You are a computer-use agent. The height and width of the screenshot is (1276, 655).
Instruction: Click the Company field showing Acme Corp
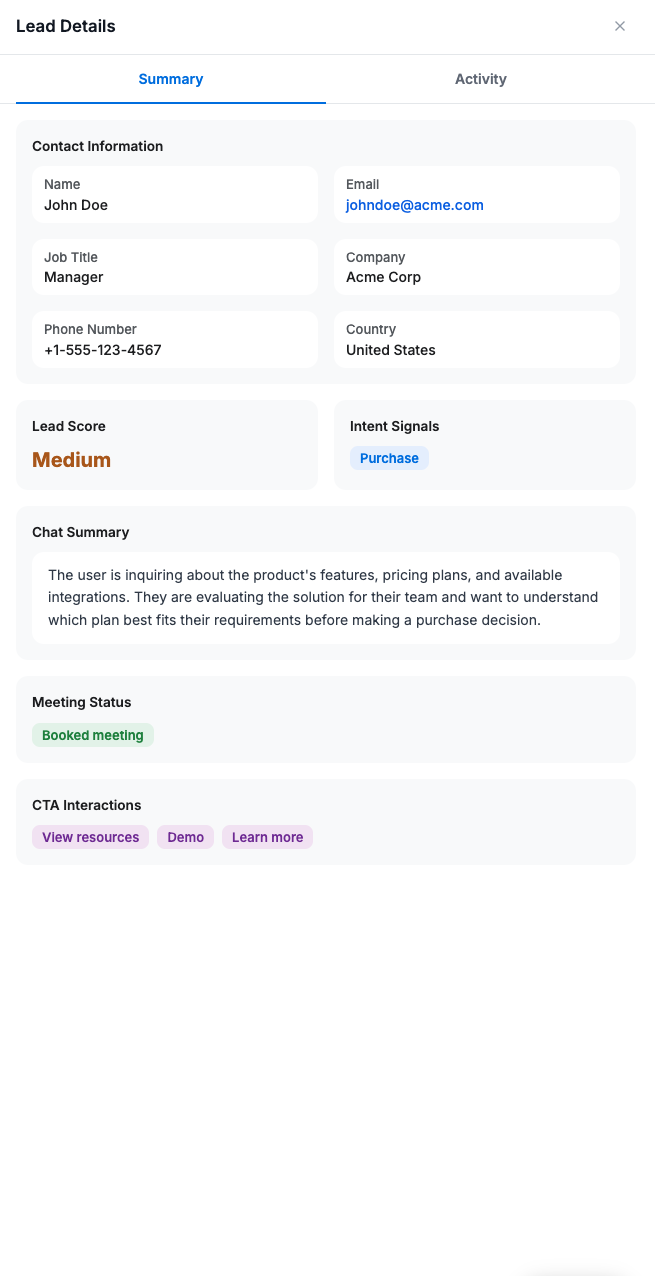click(477, 267)
